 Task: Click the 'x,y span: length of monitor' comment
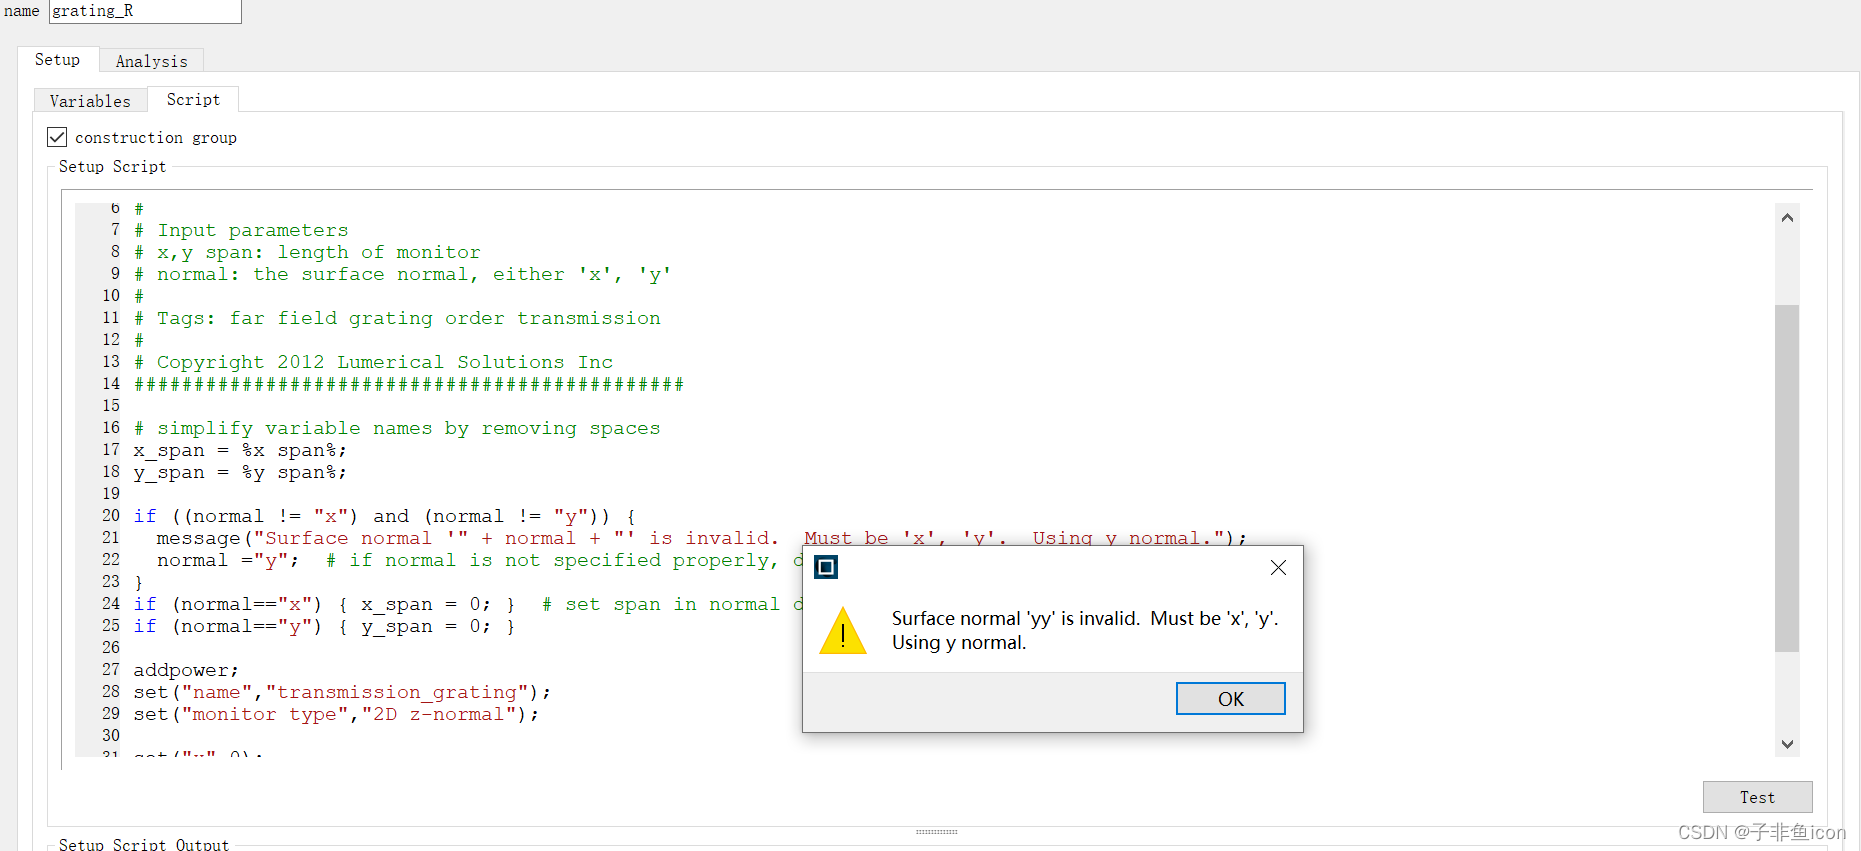click(307, 252)
